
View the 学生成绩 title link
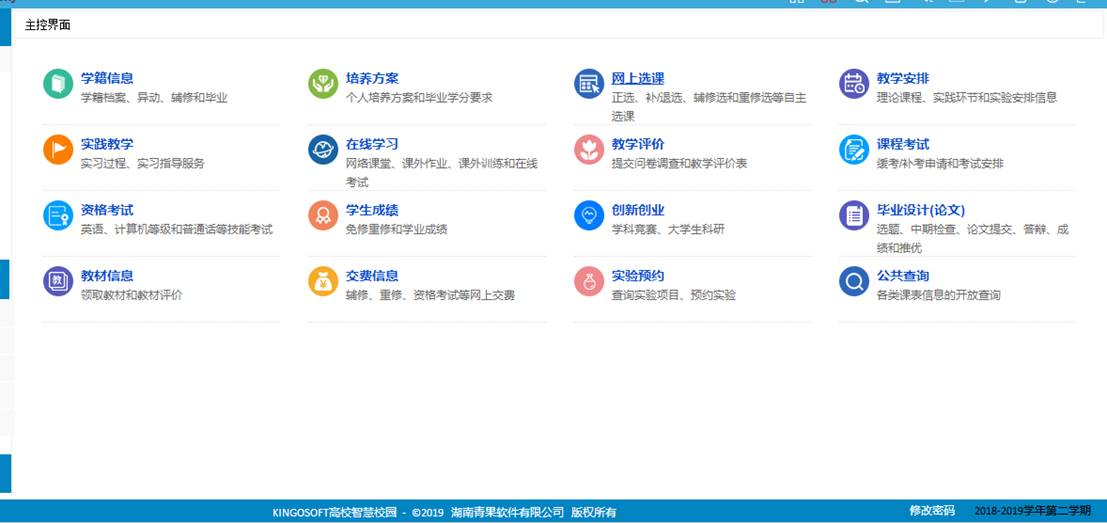click(x=372, y=210)
